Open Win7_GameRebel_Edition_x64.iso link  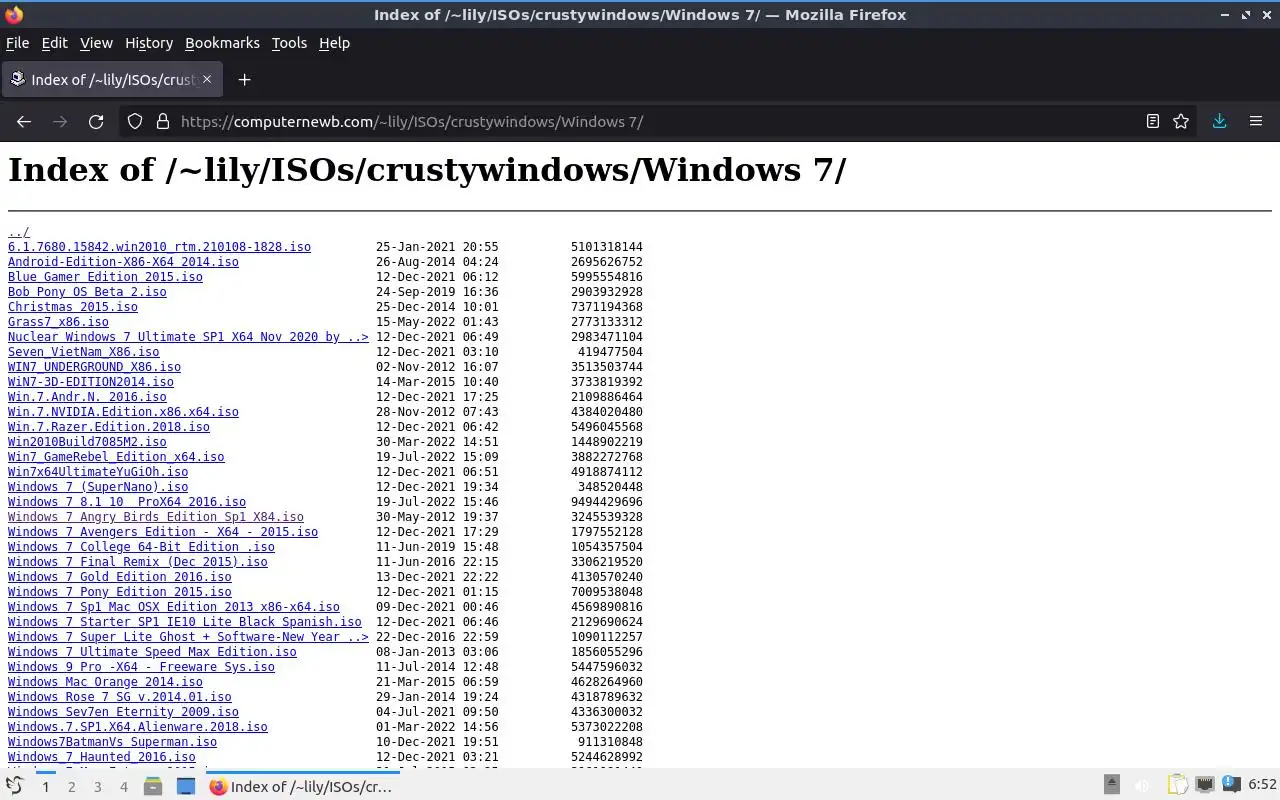(116, 457)
